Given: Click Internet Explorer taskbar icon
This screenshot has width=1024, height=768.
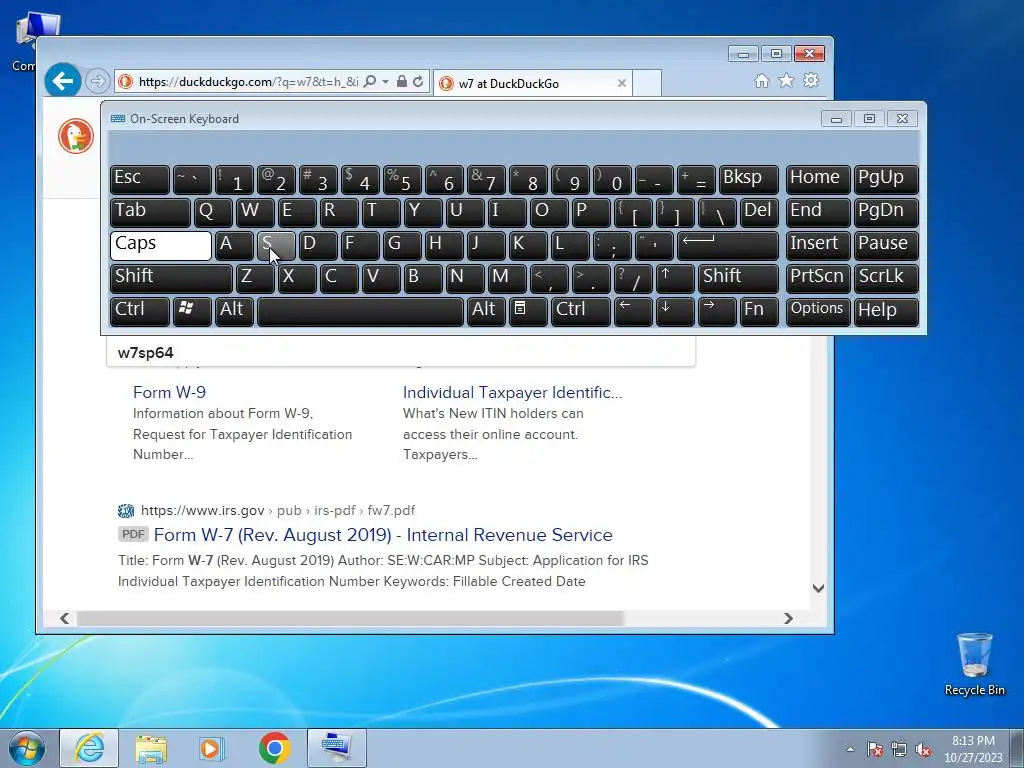Looking at the screenshot, I should [89, 748].
